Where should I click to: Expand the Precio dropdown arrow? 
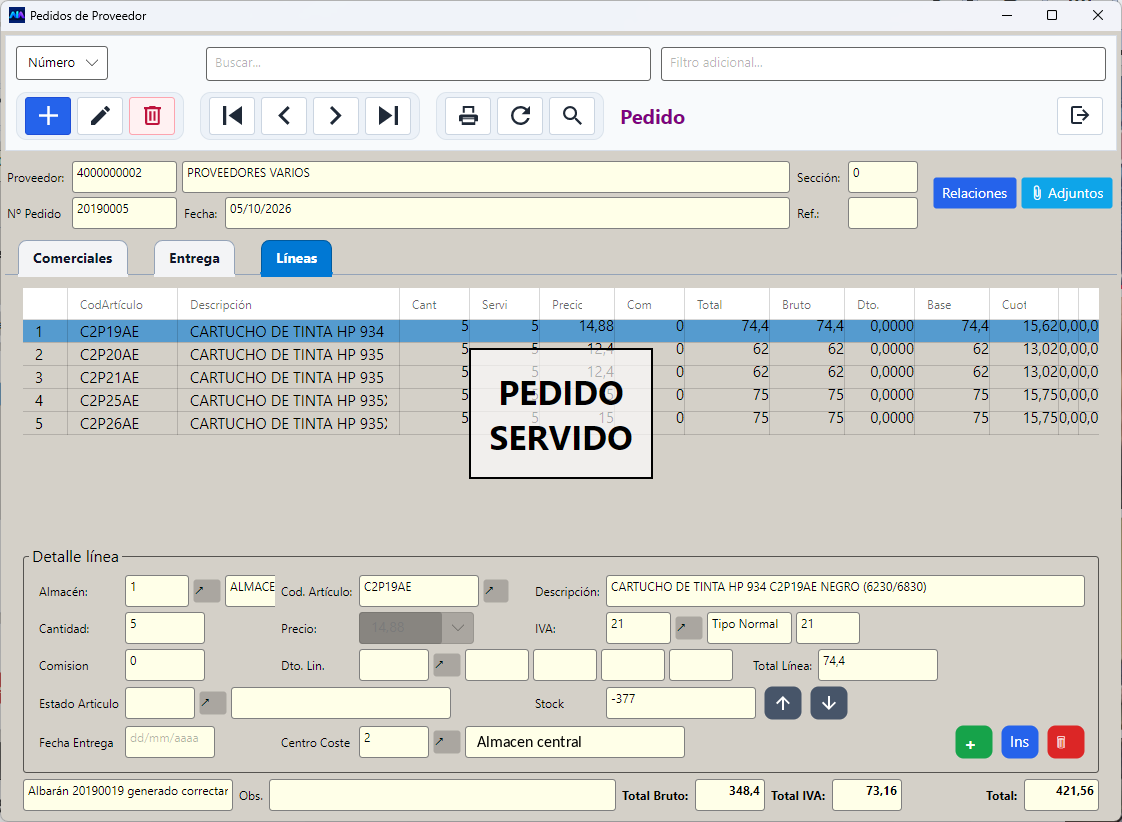tap(458, 628)
